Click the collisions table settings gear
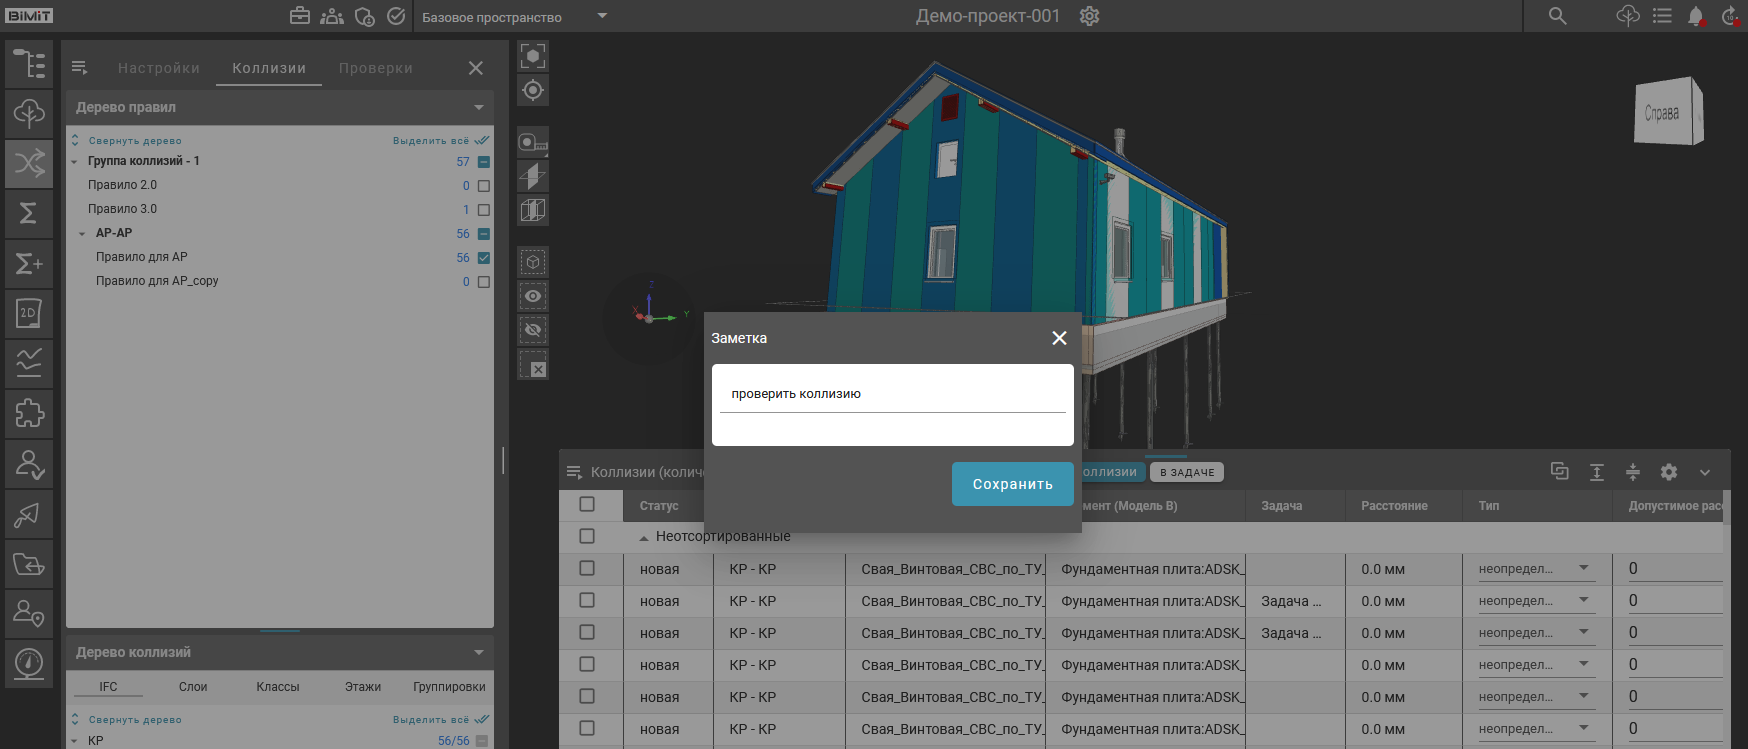1748x749 pixels. coord(1669,472)
